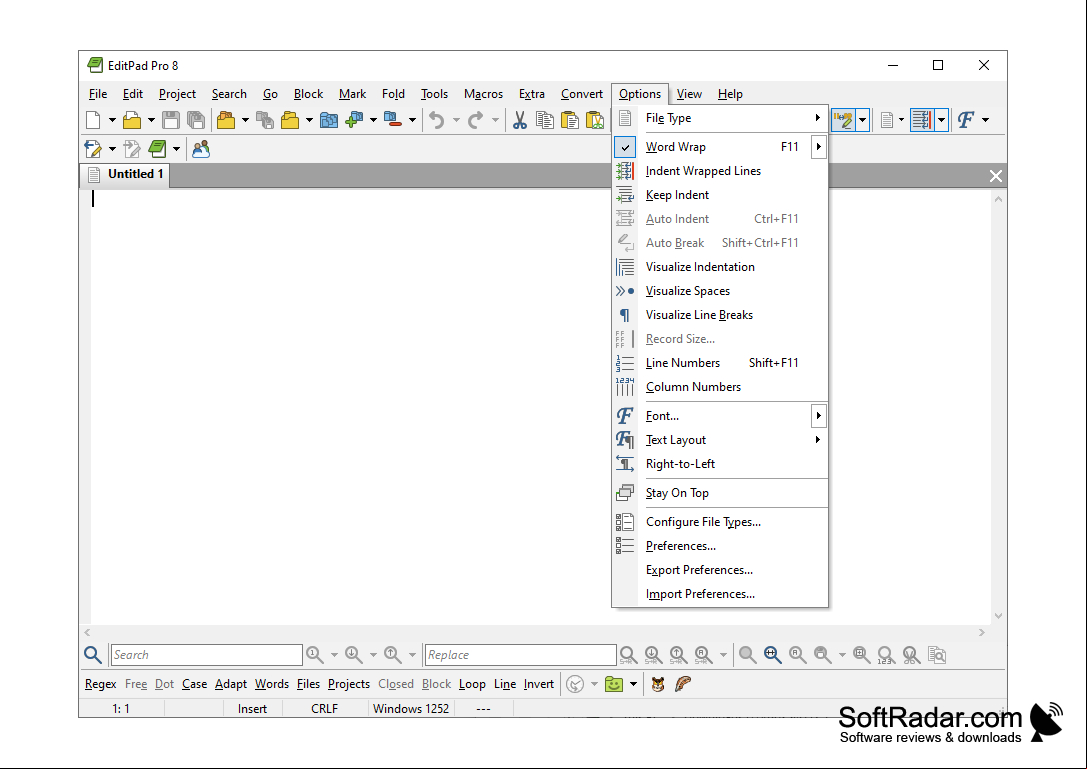This screenshot has width=1087, height=769.
Task: Click Export Preferences... menu entry
Action: 720,570
